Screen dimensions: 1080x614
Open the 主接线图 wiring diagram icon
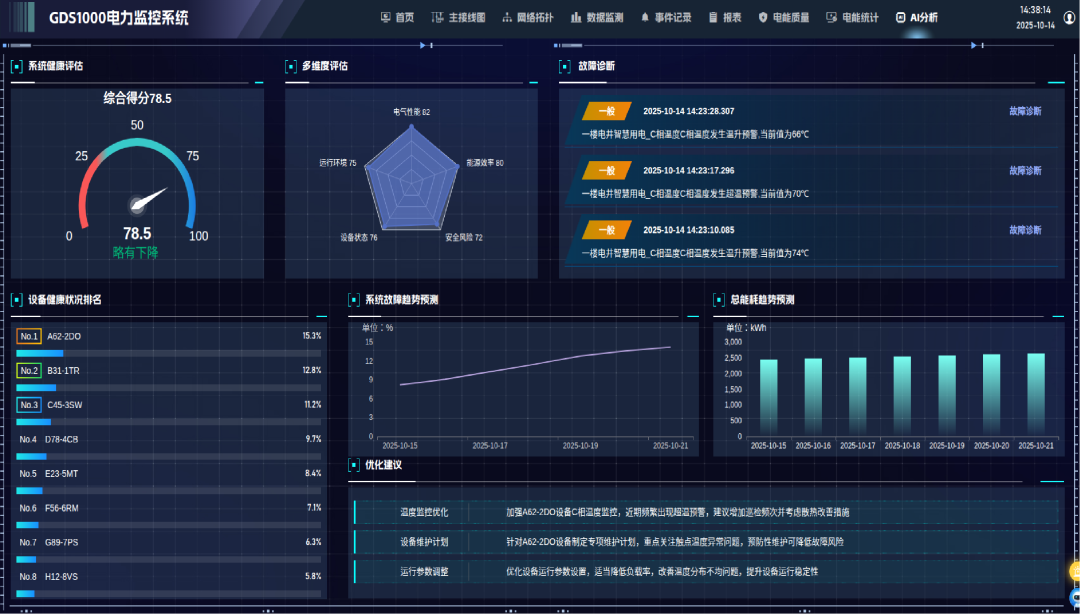point(436,17)
